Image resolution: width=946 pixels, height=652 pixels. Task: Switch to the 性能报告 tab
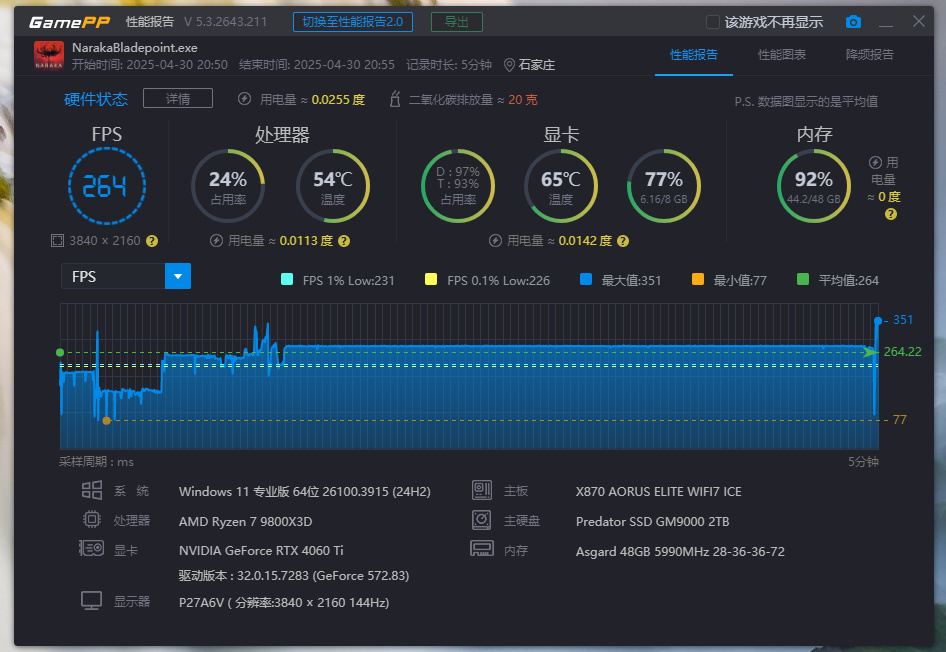tap(694, 55)
